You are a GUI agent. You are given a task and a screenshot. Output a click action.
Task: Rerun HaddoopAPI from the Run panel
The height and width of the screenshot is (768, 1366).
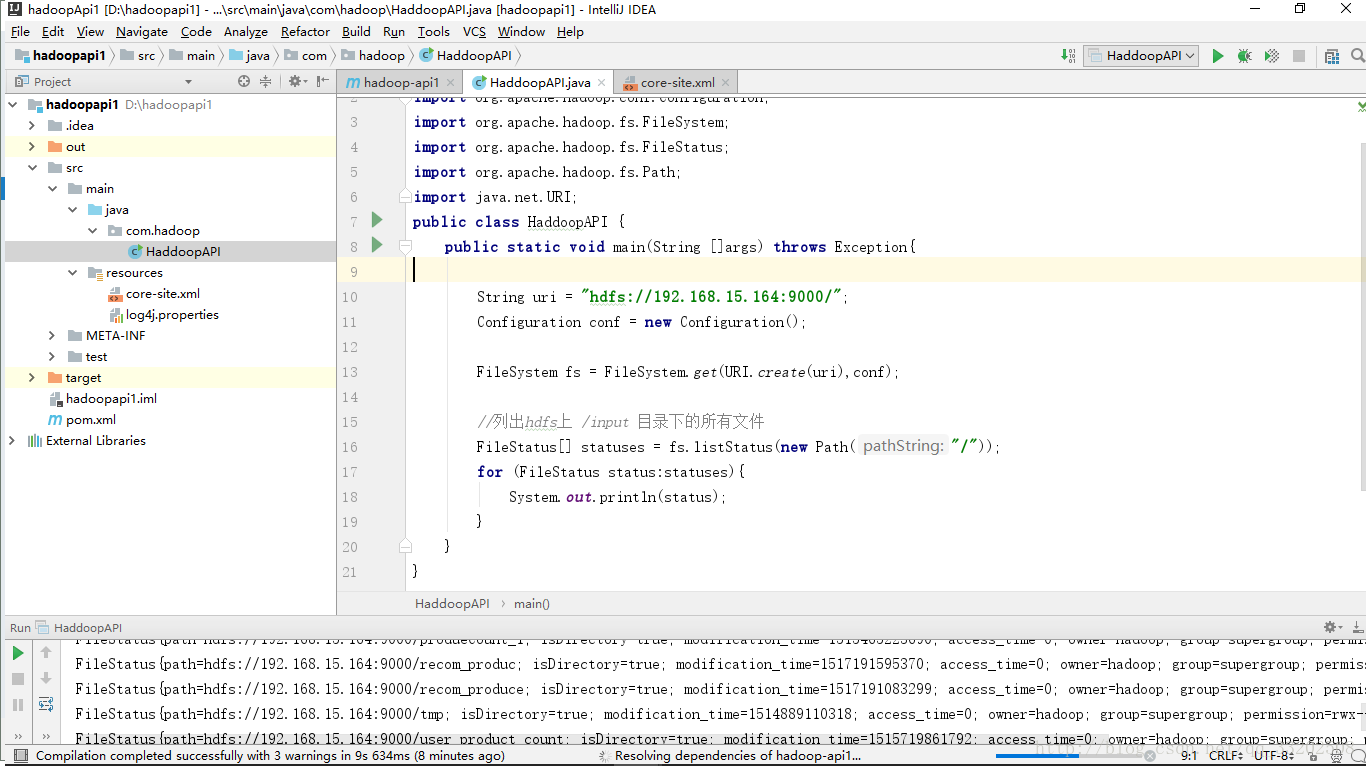(18, 653)
